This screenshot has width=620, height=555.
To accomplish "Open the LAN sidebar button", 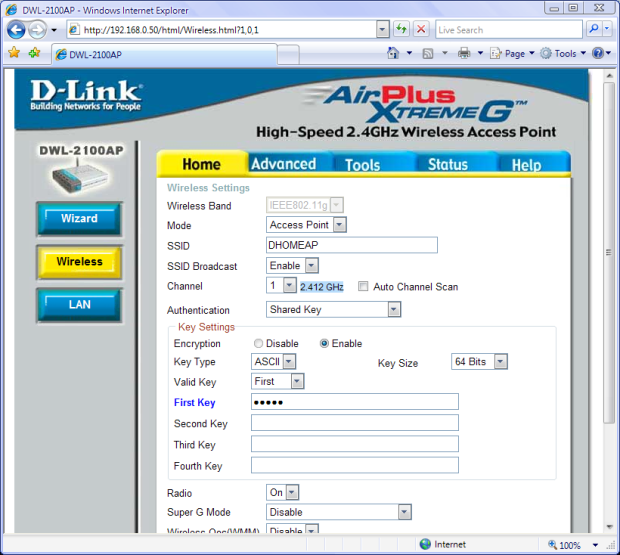I will (79, 305).
